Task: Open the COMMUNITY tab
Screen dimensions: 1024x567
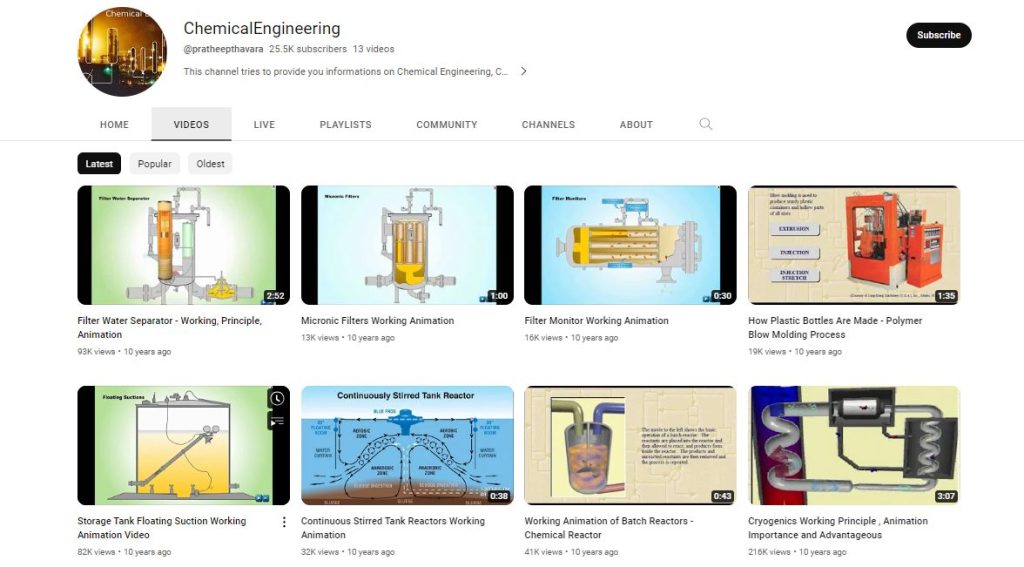Action: (x=447, y=124)
